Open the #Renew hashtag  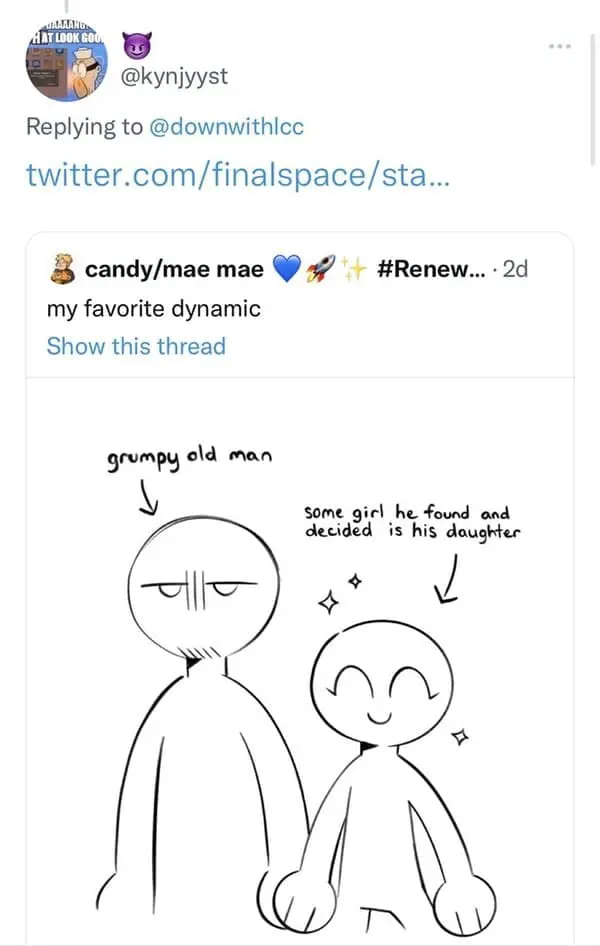(x=430, y=267)
